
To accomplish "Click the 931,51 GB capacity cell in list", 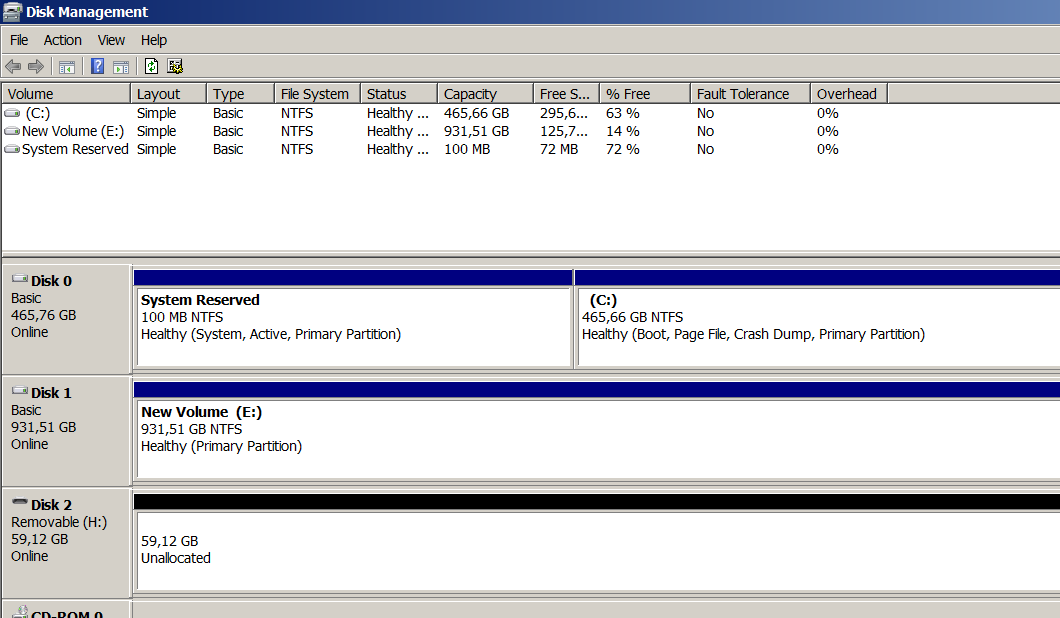I will point(477,131).
